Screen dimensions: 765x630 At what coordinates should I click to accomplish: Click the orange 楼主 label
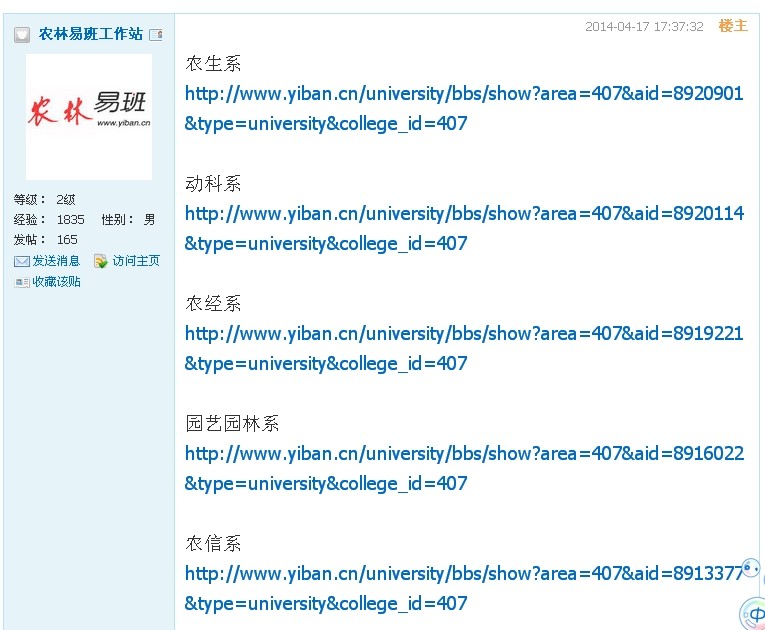click(732, 26)
